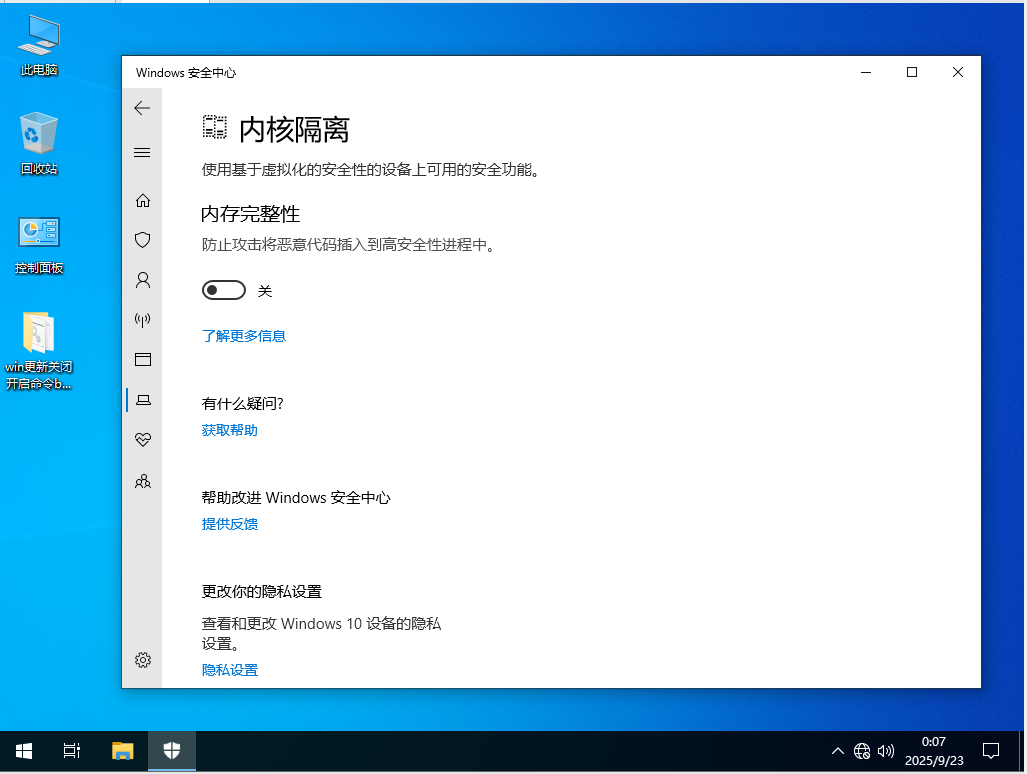1027x774 pixels.
Task: Click the 防止攻击将恶意代码插入 description text
Action: click(349, 245)
